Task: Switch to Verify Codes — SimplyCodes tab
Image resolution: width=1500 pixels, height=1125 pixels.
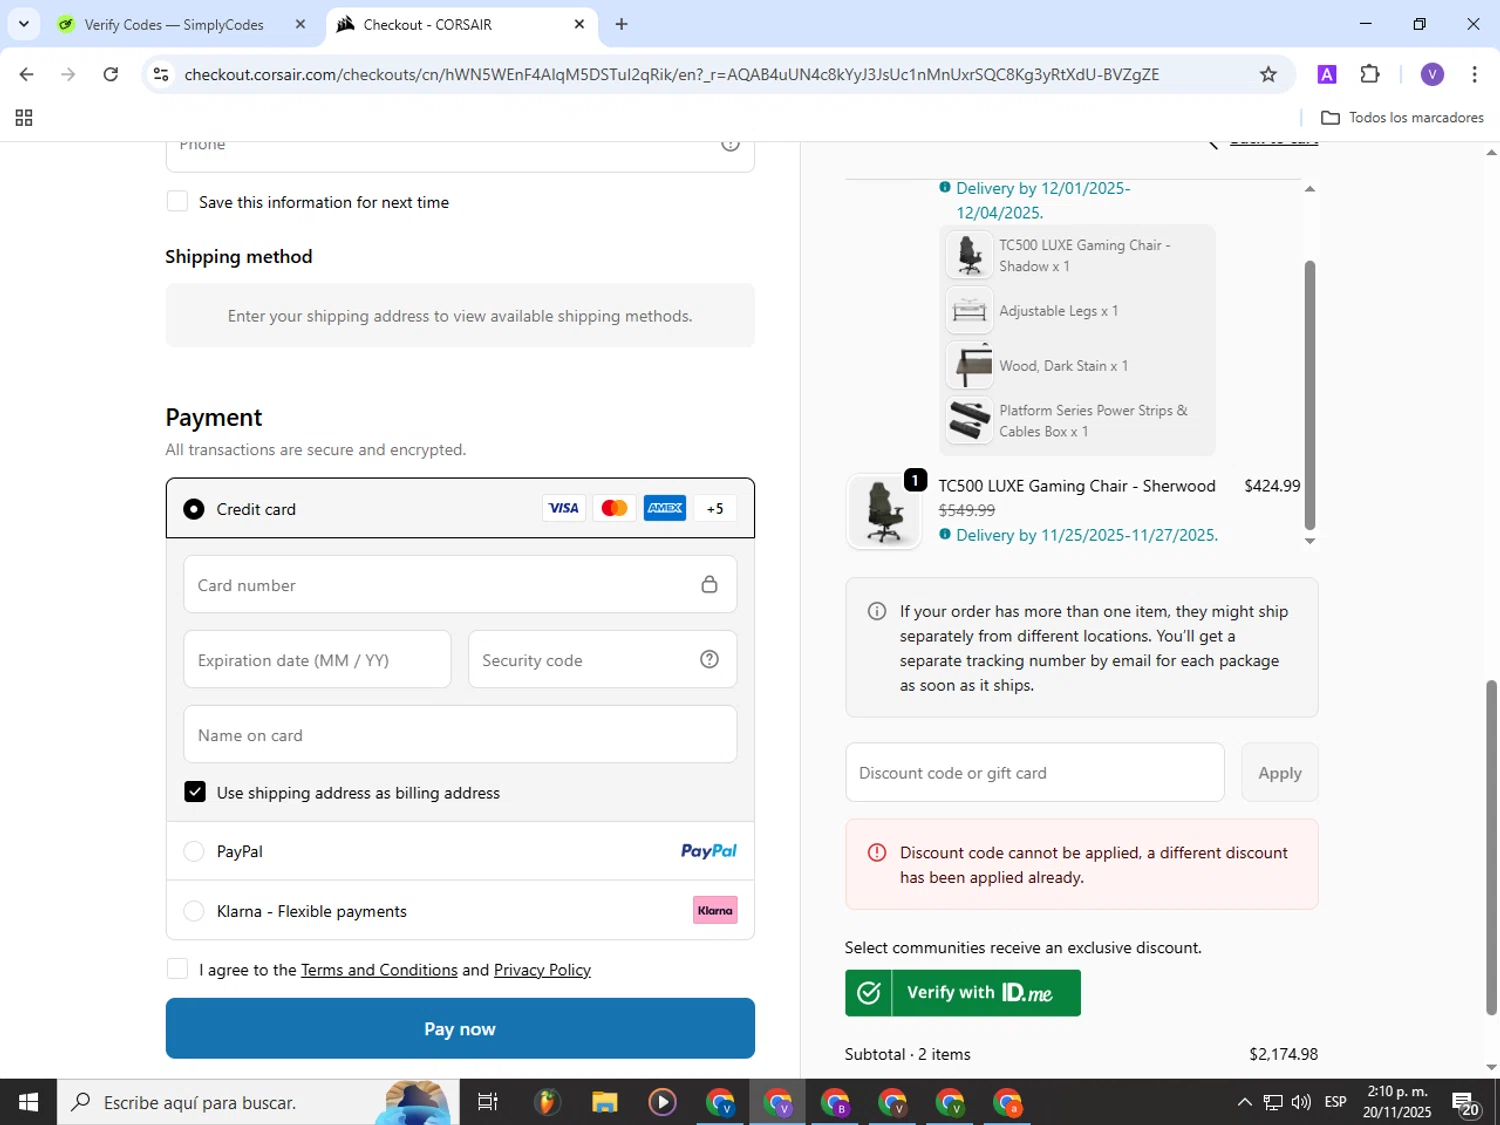Action: 175,24
